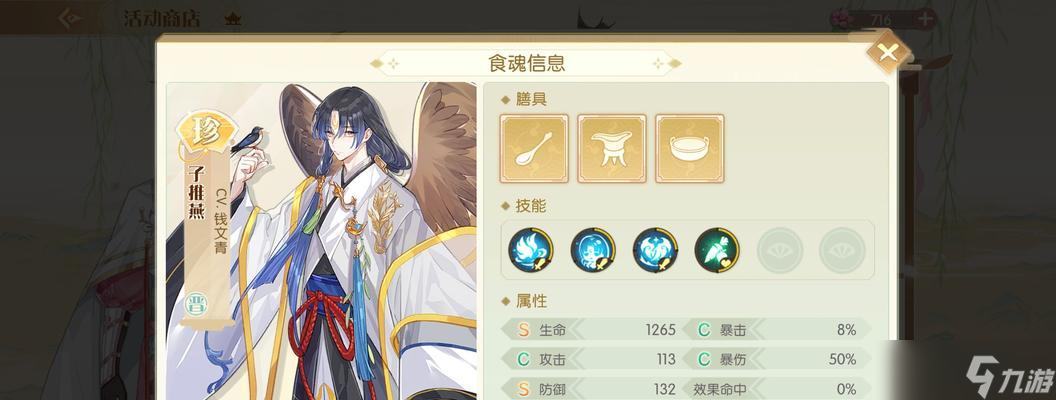This screenshot has height=400, width=1056.
Task: Tap the 珍 rarity badge
Action: click(207, 131)
